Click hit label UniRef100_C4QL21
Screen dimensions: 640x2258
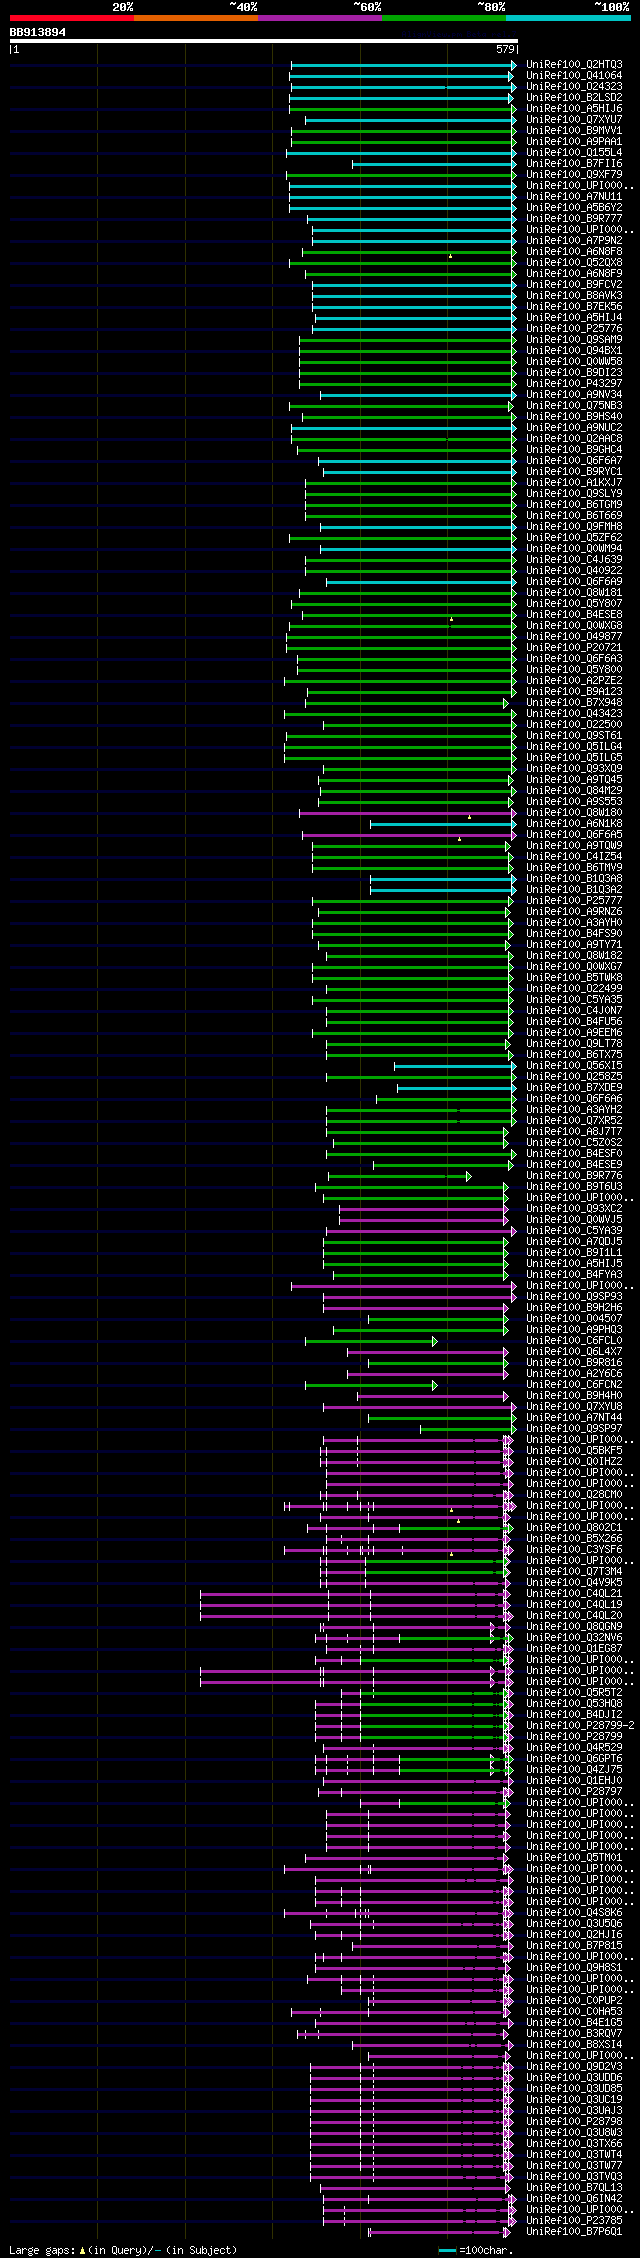(x=574, y=1593)
